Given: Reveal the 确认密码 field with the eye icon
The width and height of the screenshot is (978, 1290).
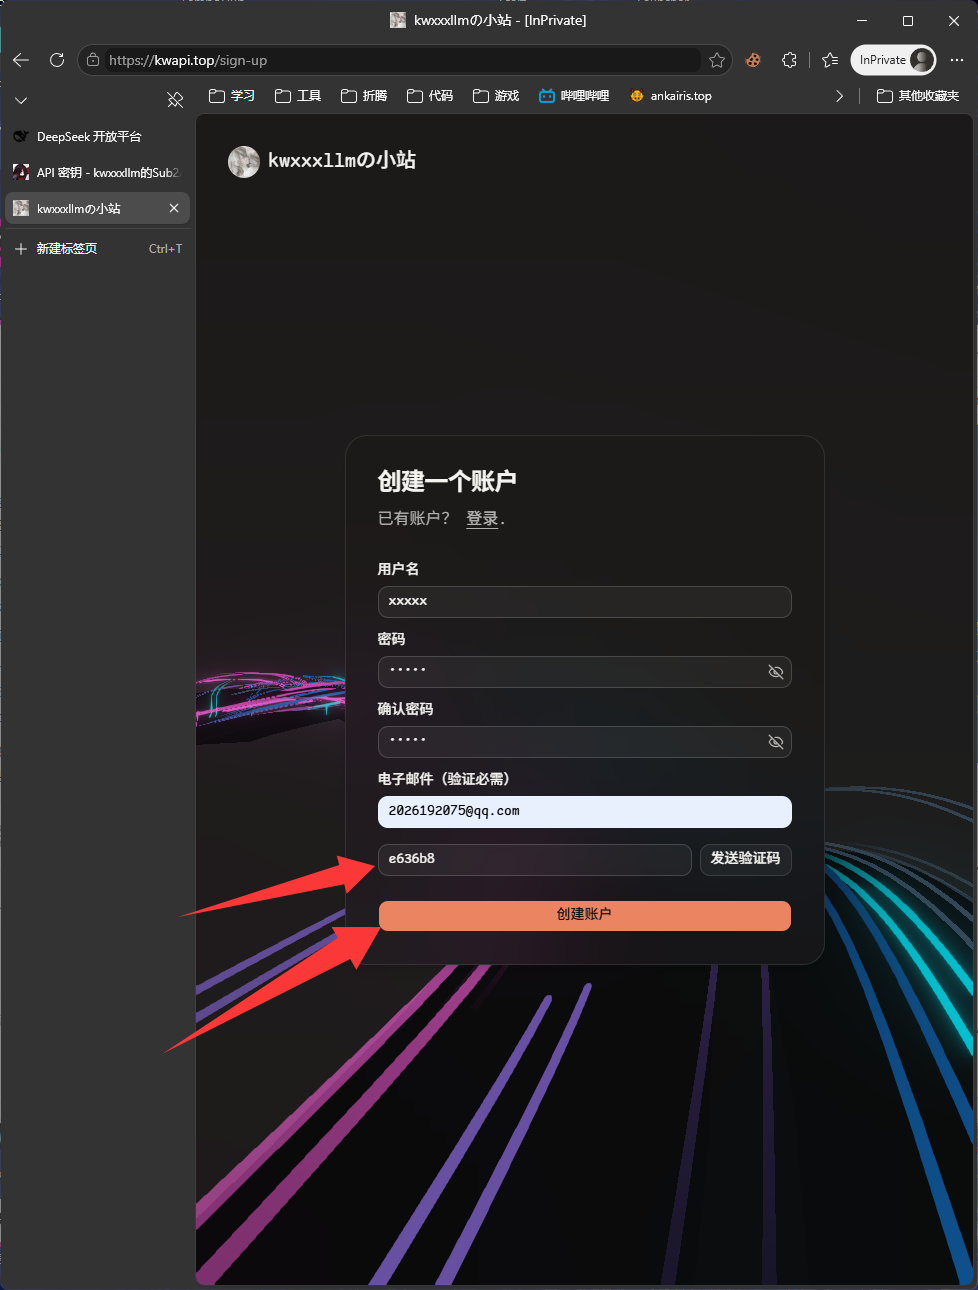Looking at the screenshot, I should click(x=775, y=742).
